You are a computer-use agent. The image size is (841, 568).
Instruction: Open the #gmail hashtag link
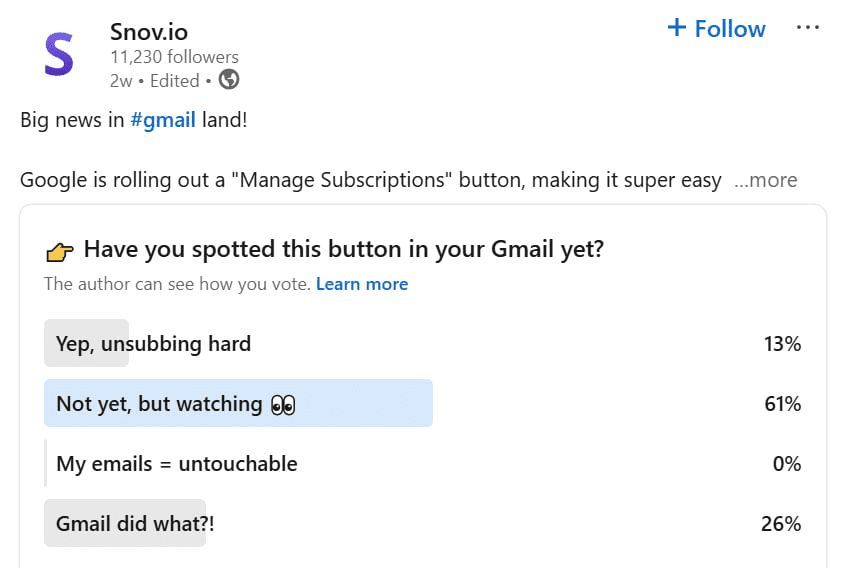(162, 120)
